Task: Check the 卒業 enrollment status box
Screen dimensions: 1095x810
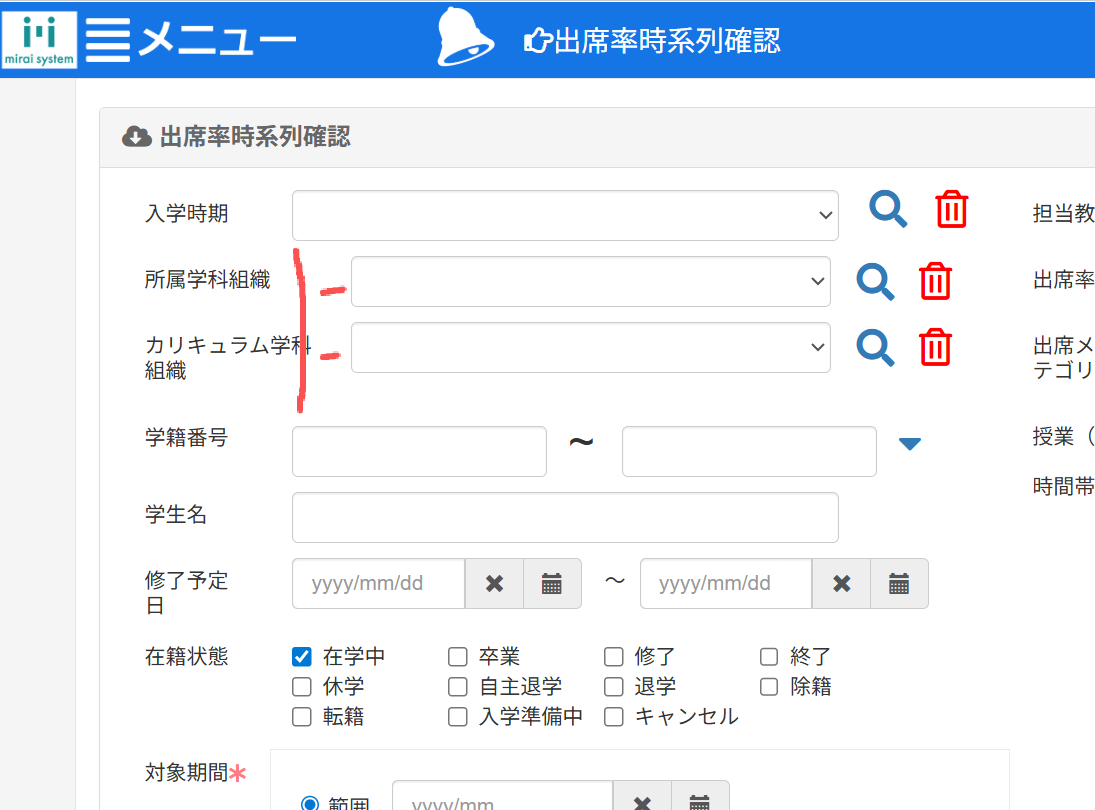Action: coord(458,657)
